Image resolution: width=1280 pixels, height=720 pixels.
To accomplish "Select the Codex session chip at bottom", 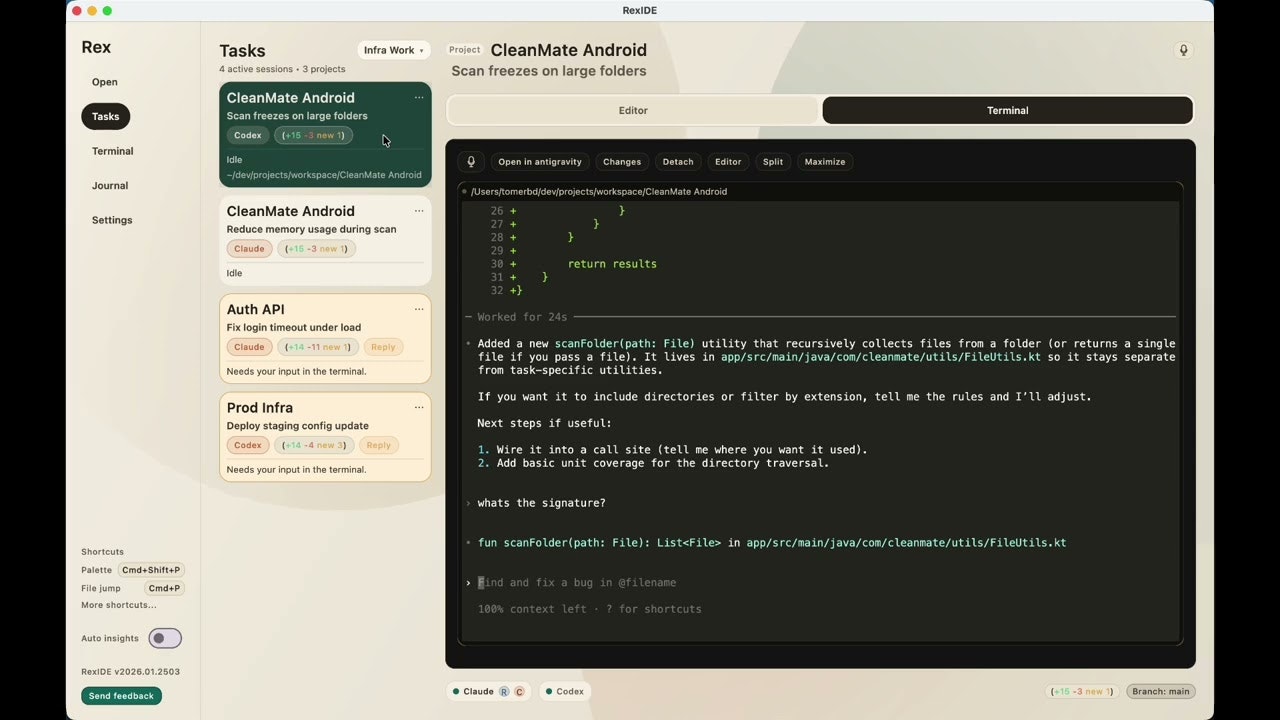I will pyautogui.click(x=565, y=691).
